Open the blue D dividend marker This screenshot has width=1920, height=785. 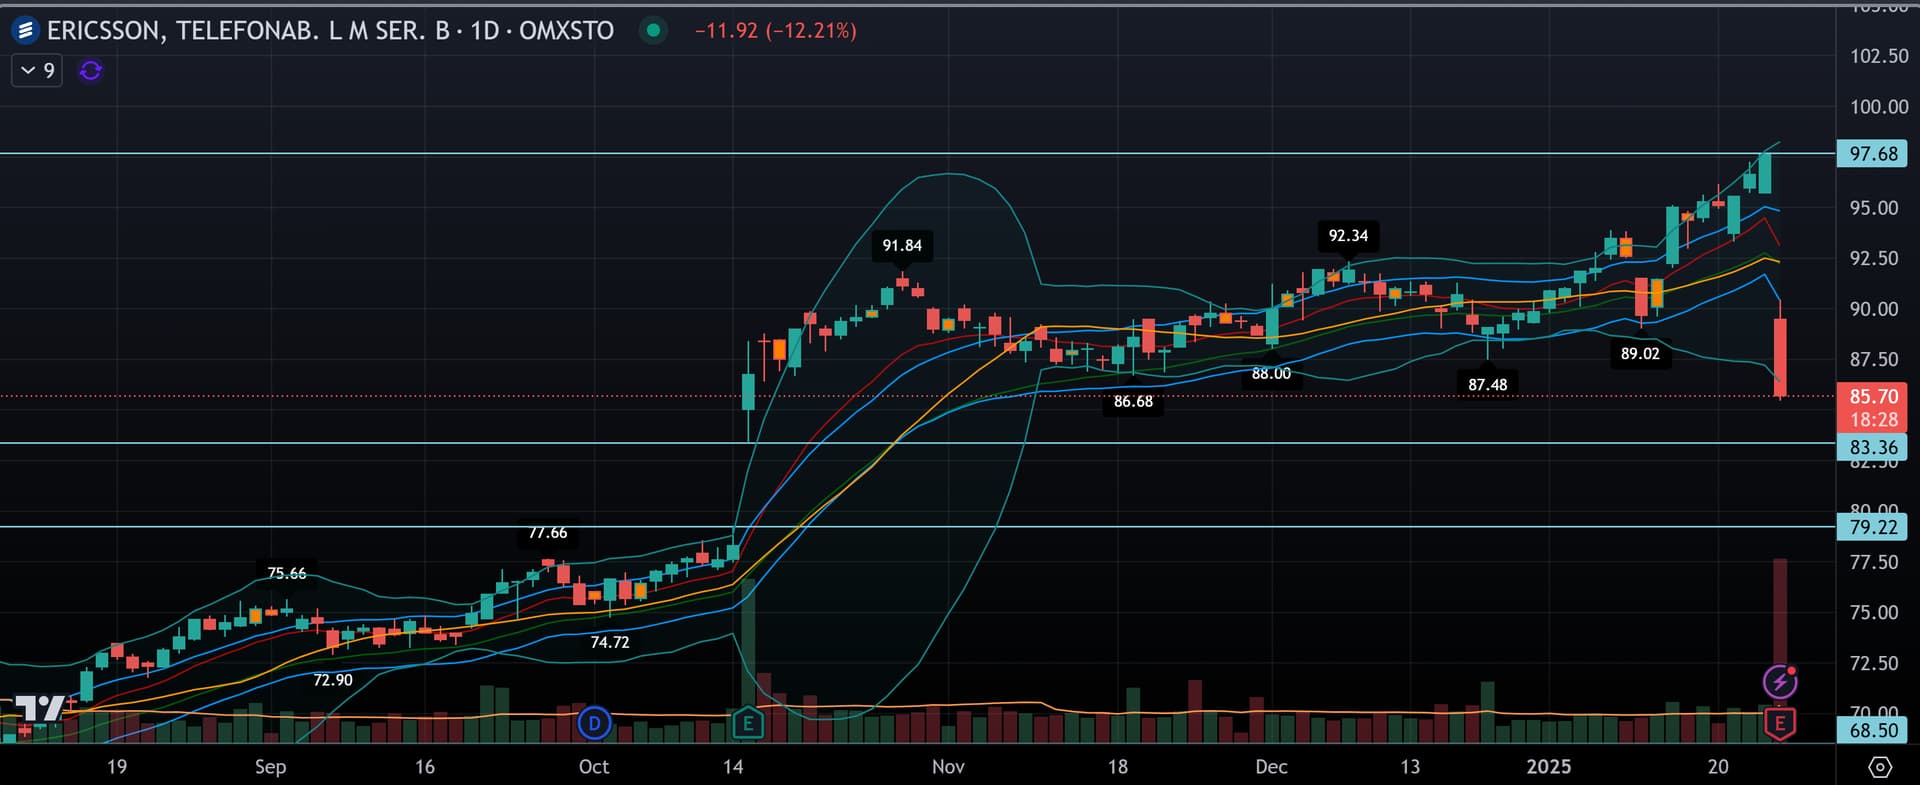(x=594, y=723)
